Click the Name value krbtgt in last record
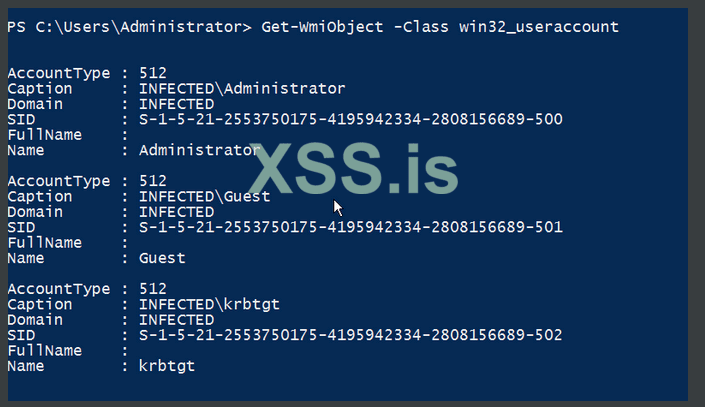Screen dimensions: 705x407 (167, 366)
